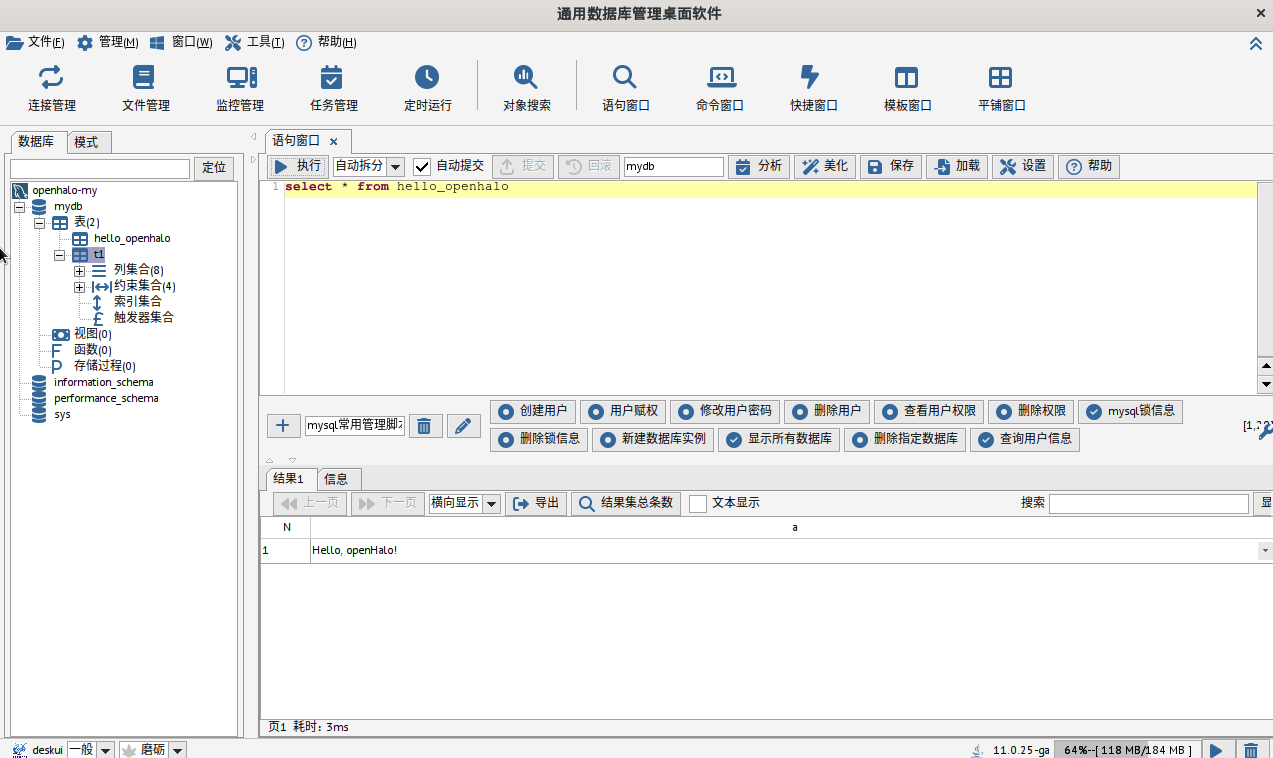Open 监控管理 monitor manager
This screenshot has width=1273, height=758.
click(x=240, y=88)
